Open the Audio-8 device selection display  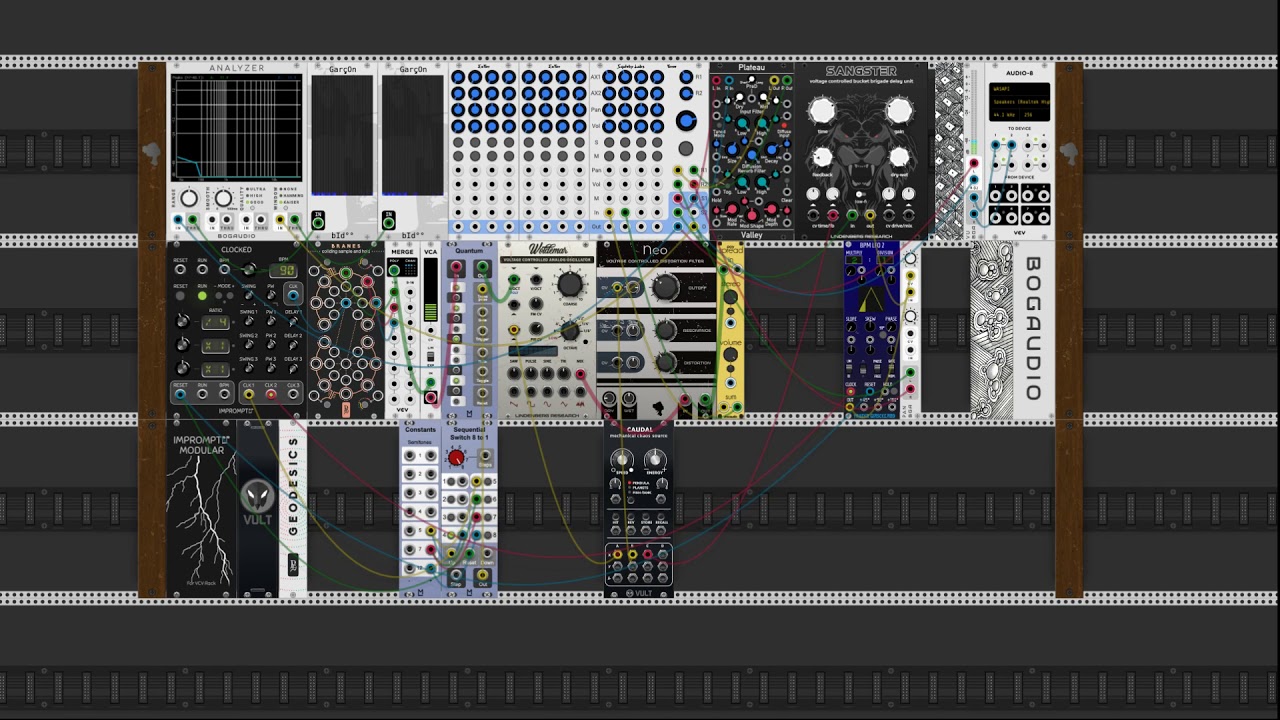coord(1019,102)
